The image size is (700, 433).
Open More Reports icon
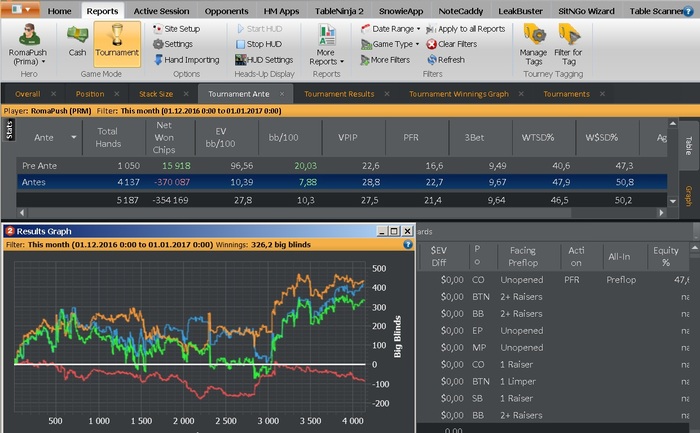tap(327, 35)
